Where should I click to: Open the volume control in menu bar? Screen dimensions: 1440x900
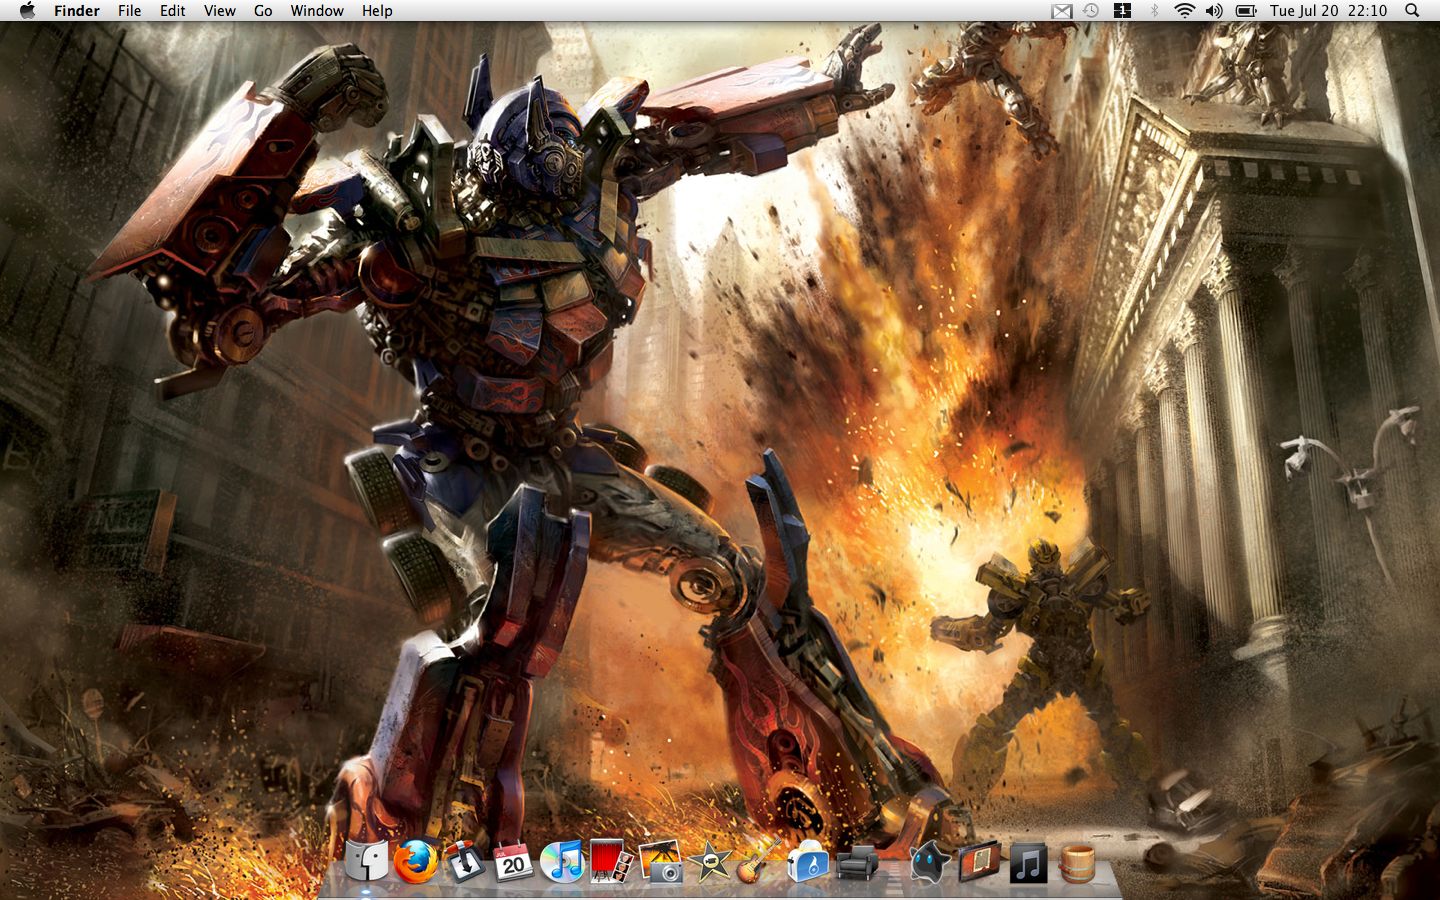1214,11
